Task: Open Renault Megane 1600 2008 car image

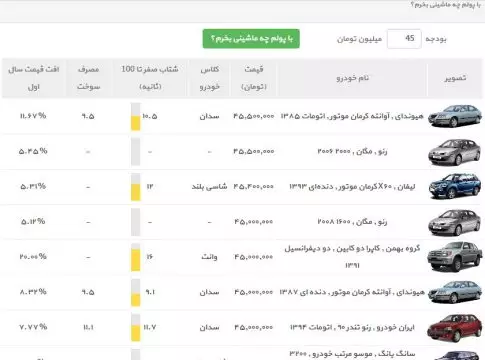Action: [x=455, y=222]
